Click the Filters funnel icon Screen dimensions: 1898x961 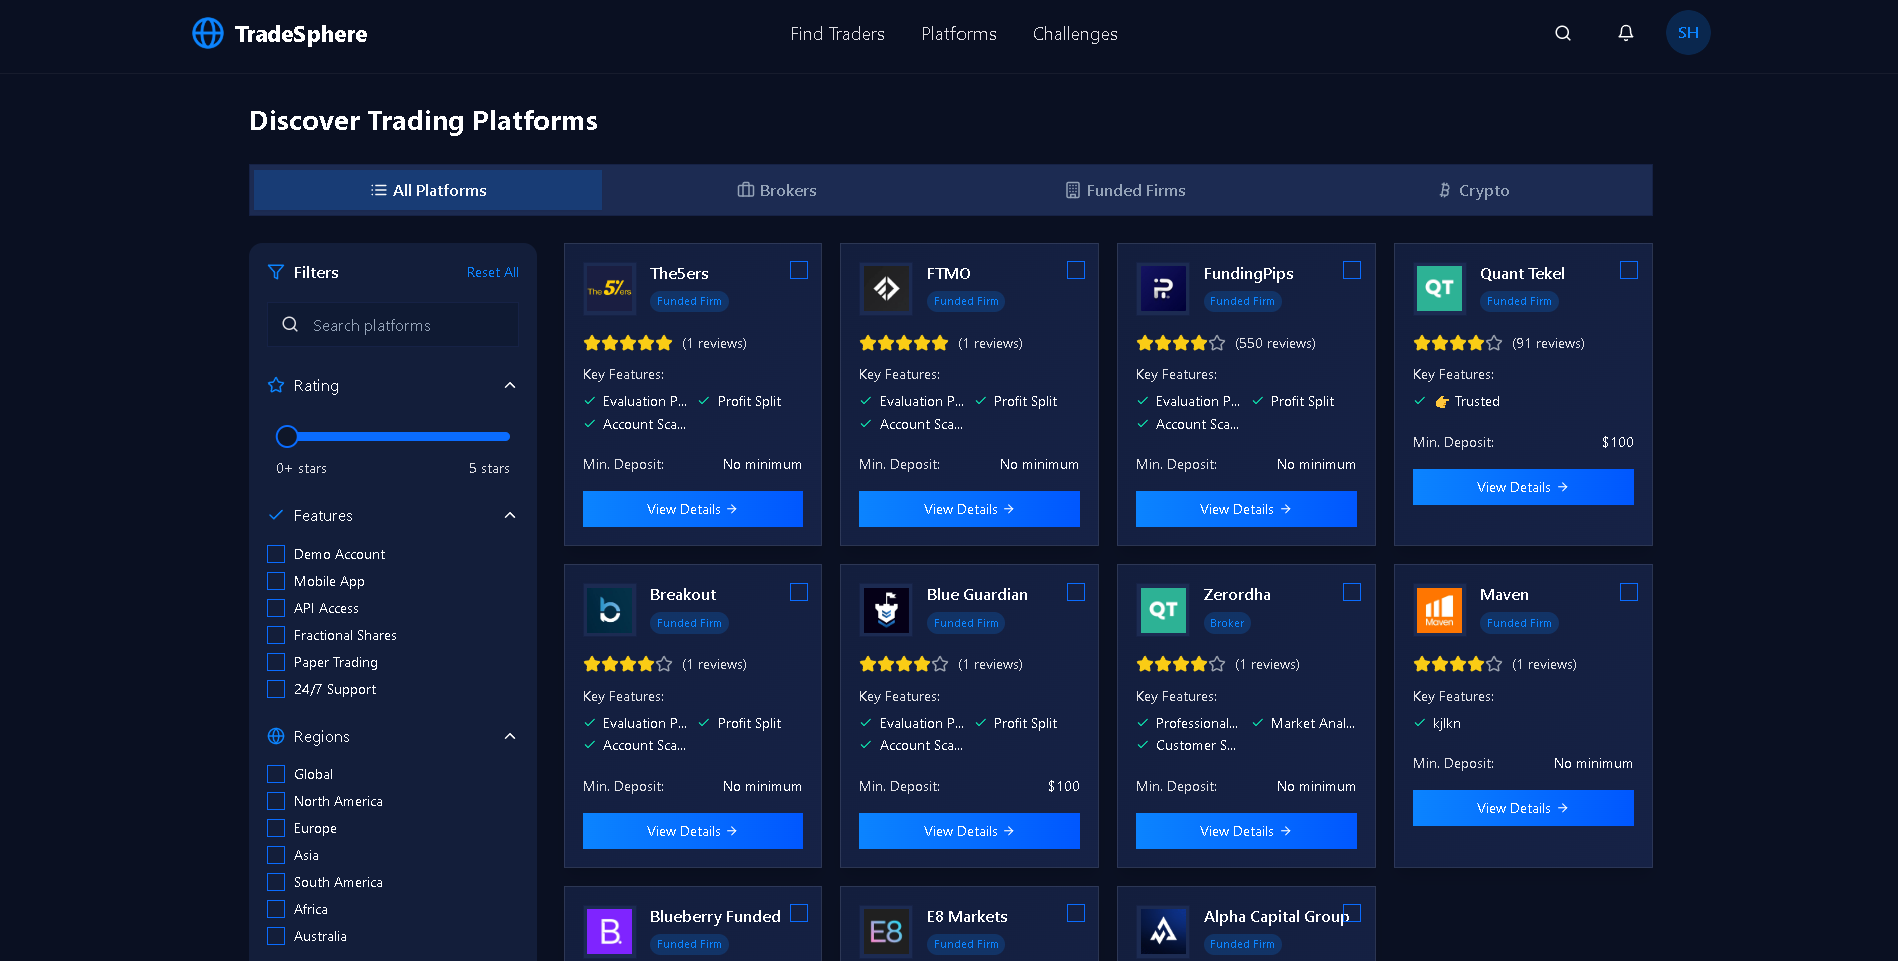click(276, 272)
